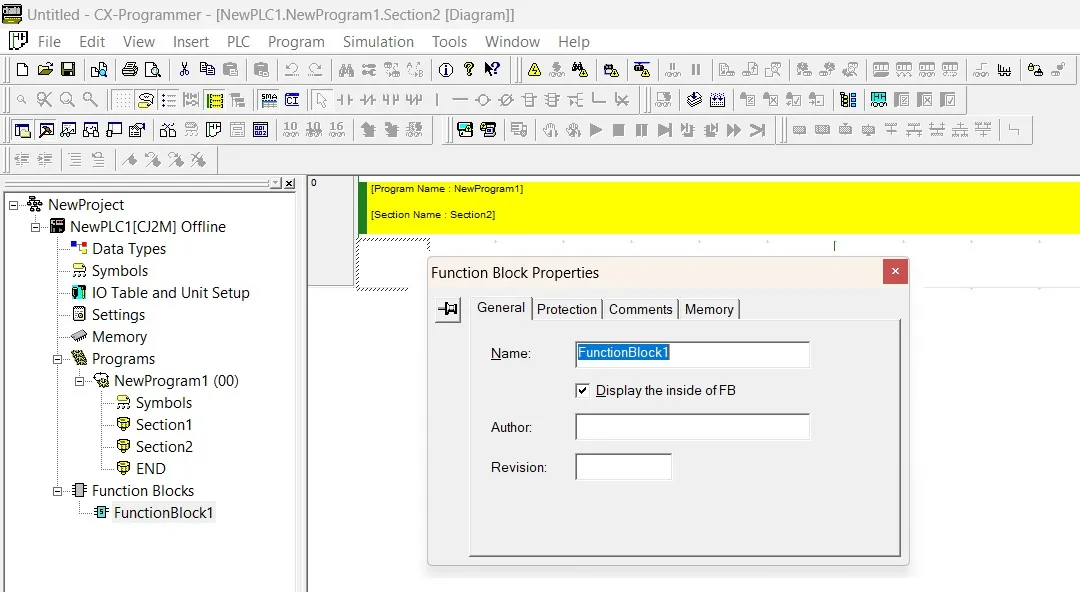The height and width of the screenshot is (592, 1080).
Task: Select END section in project tree
Action: pos(151,469)
